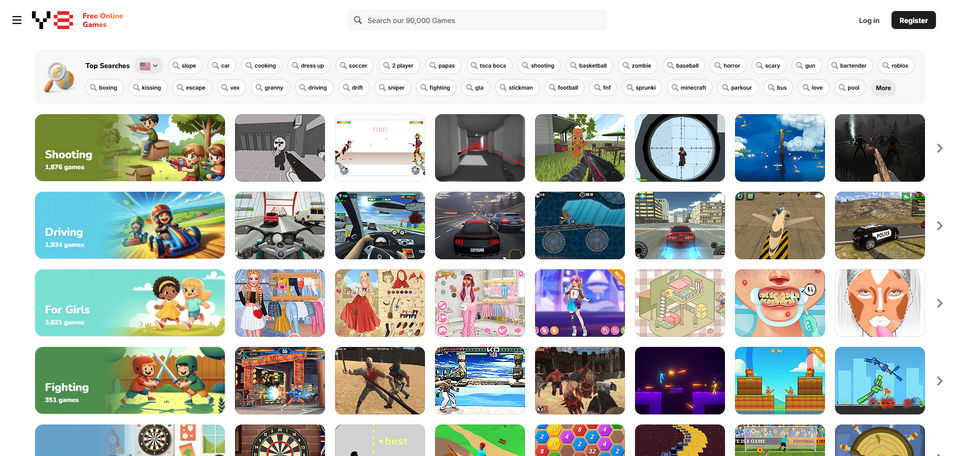Select the 'love' search tag
Image resolution: width=960 pixels, height=456 pixels.
click(813, 88)
